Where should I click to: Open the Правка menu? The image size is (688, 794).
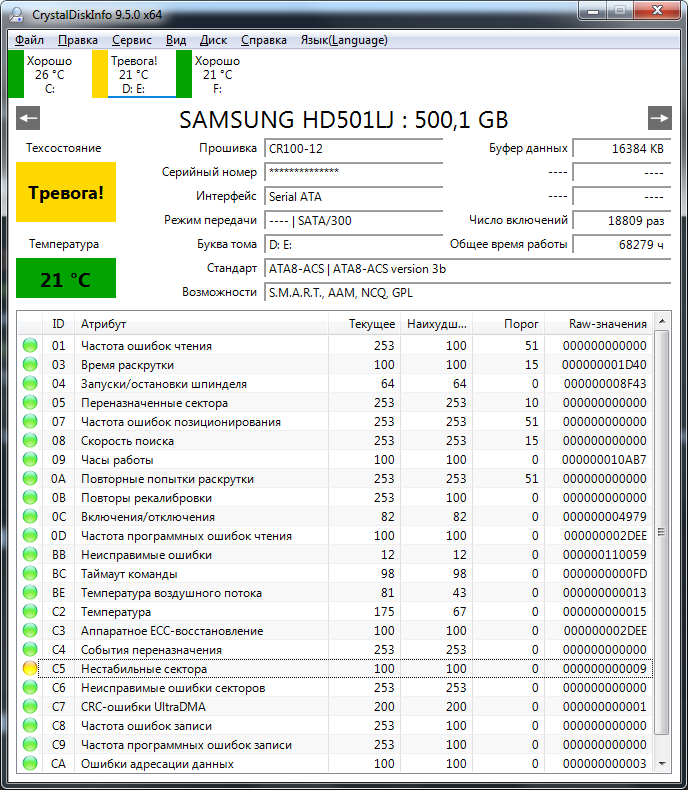77,40
